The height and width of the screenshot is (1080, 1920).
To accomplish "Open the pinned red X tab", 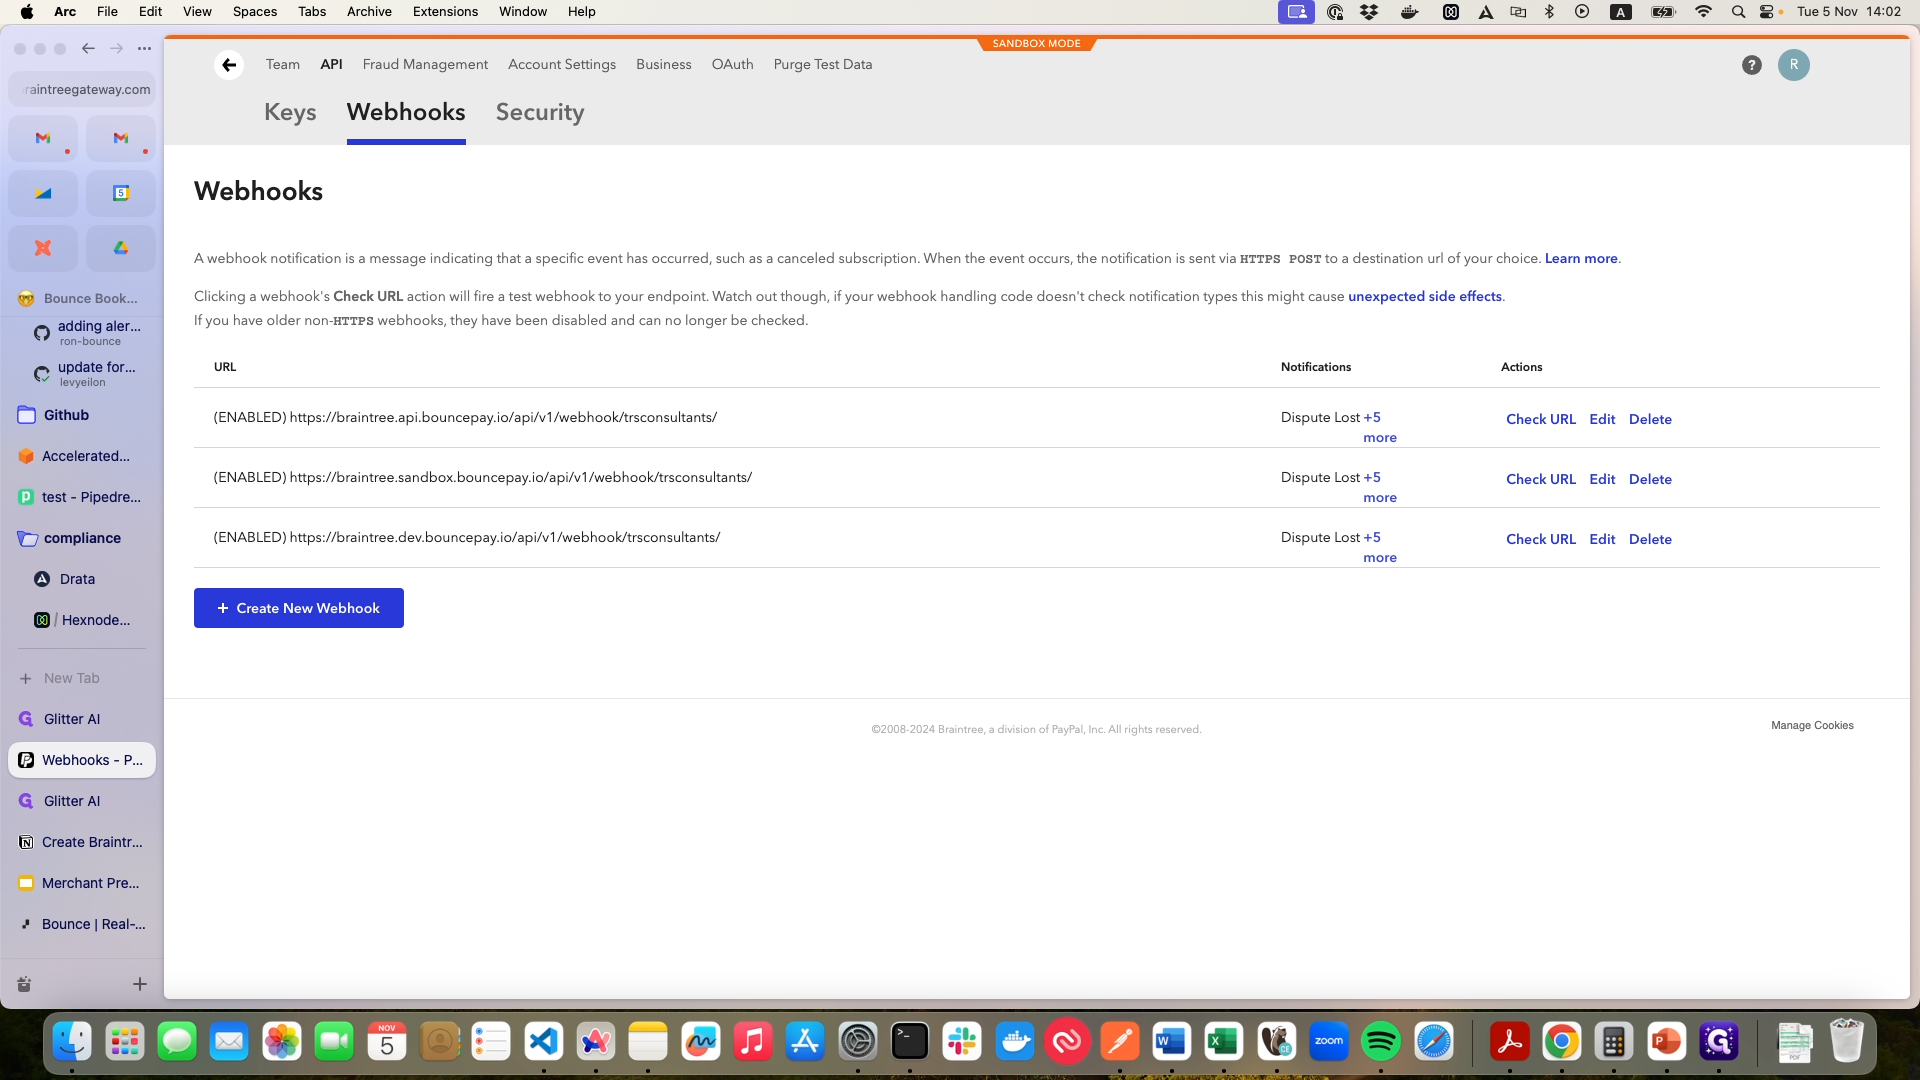I will point(43,248).
